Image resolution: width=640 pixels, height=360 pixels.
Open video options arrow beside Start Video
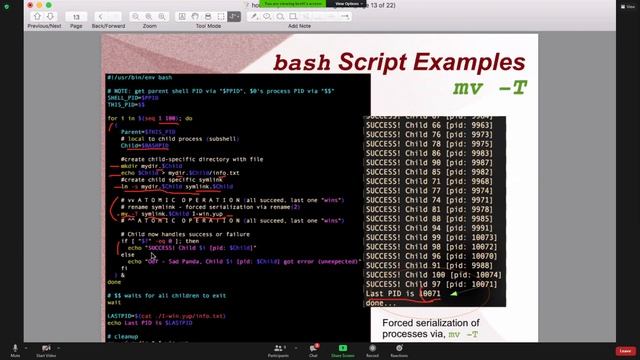58,348
